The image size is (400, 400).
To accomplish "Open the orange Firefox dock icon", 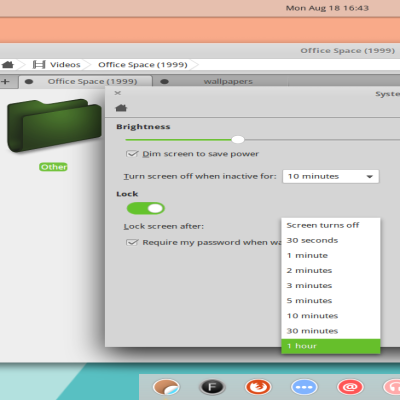I will coord(258,387).
